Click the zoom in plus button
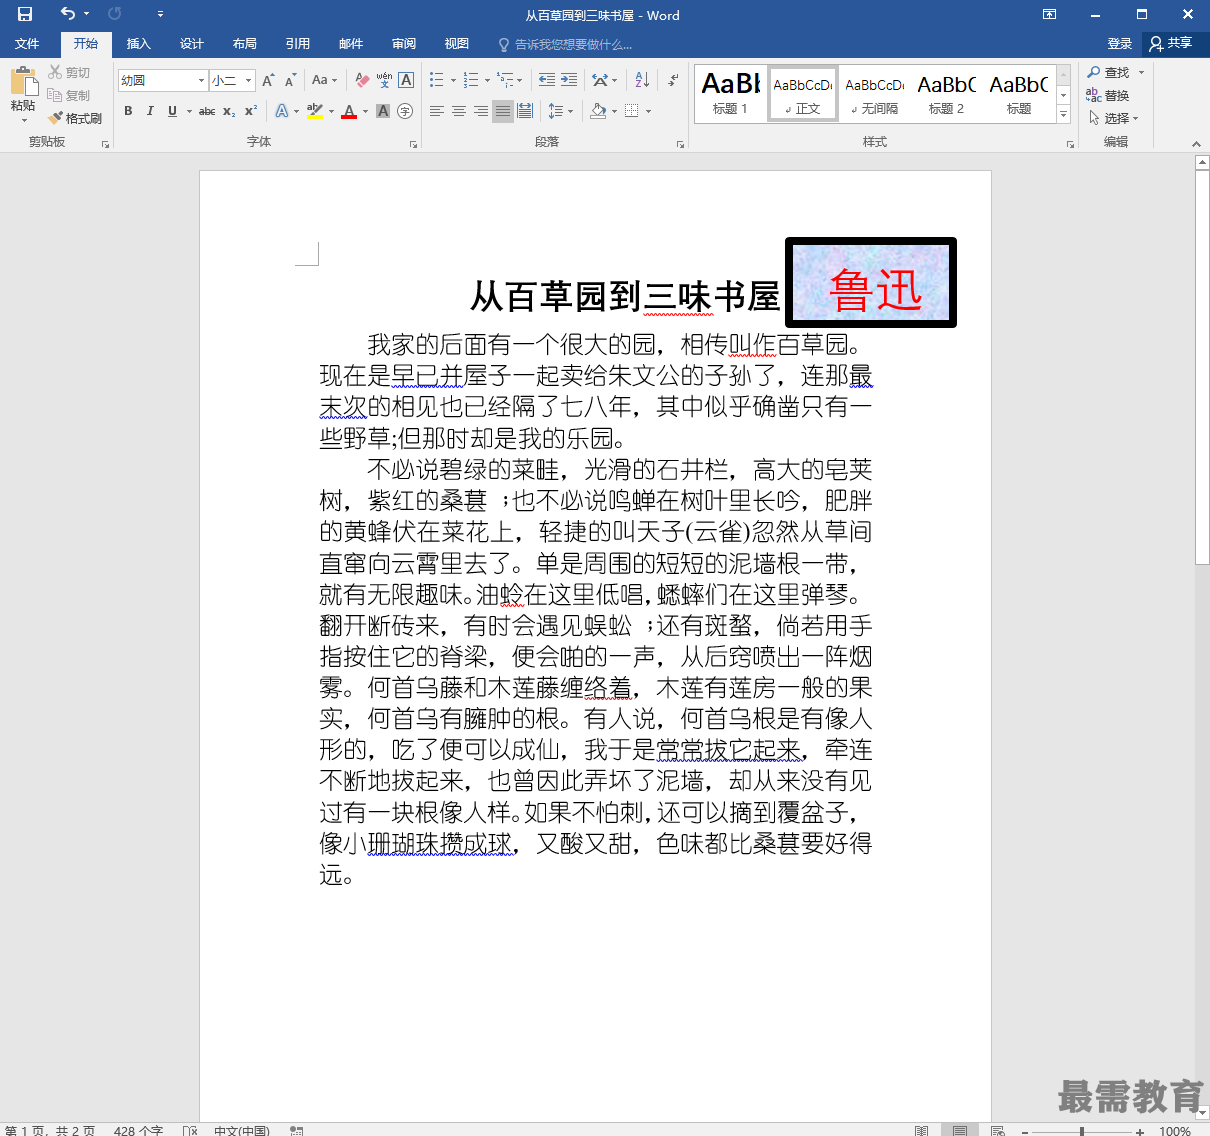The width and height of the screenshot is (1210, 1136). (1140, 1131)
